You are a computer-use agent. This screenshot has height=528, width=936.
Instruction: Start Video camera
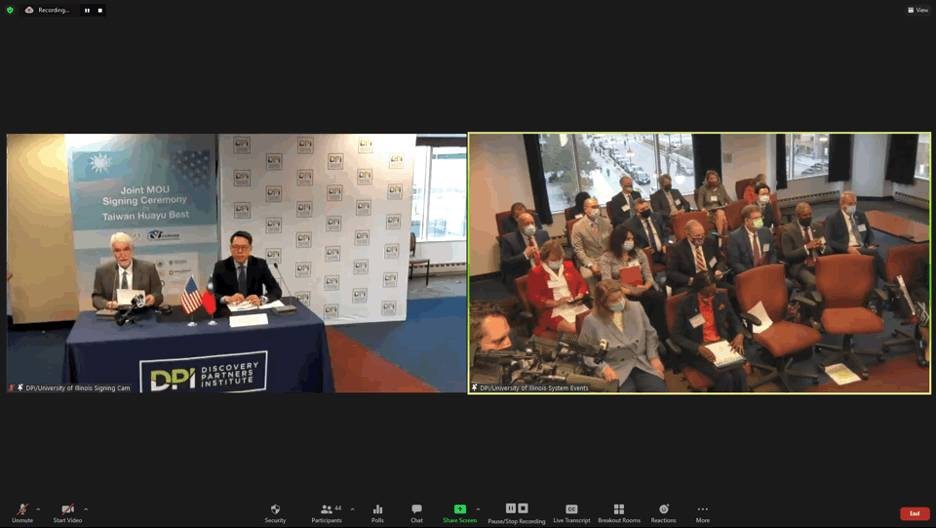tap(67, 512)
